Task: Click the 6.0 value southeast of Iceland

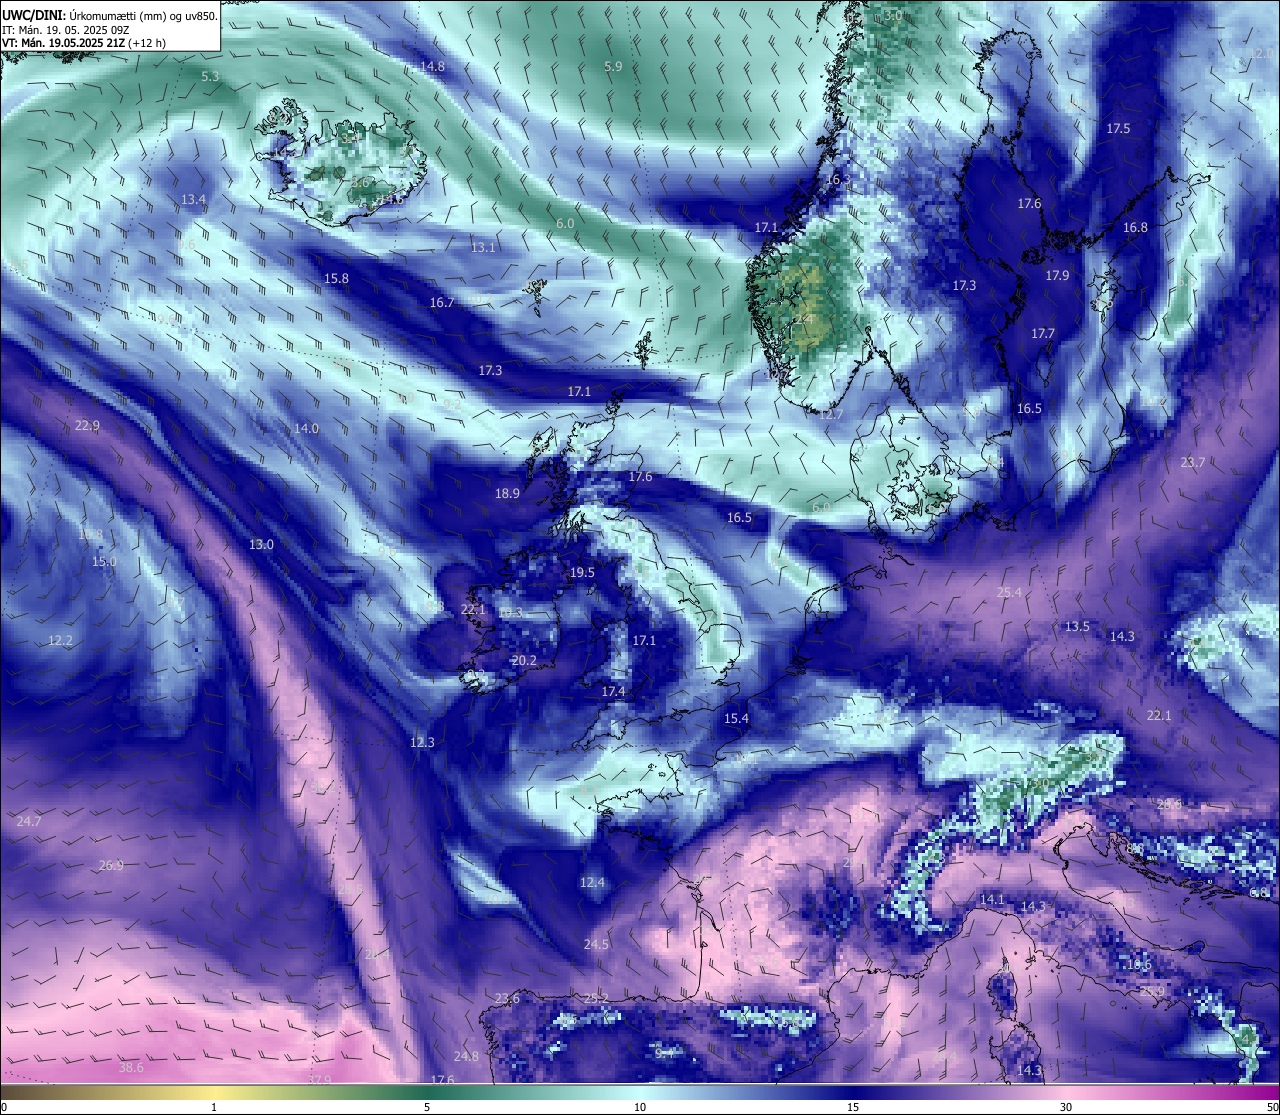Action: tap(565, 223)
